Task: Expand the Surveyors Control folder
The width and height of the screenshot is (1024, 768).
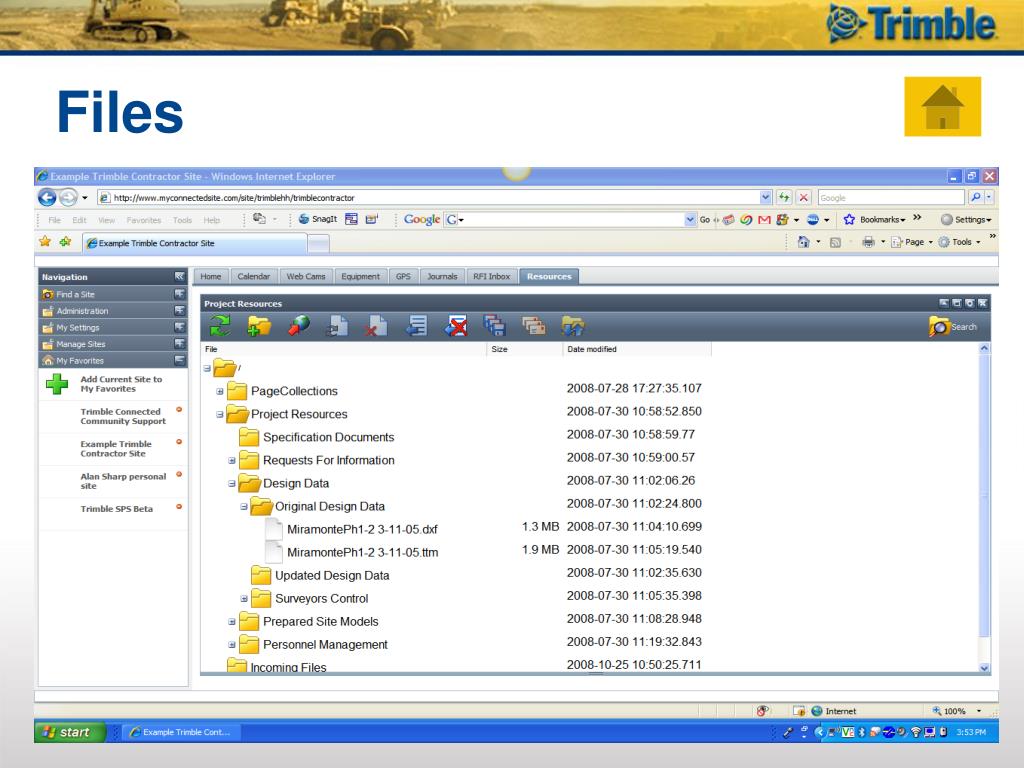Action: click(x=245, y=599)
